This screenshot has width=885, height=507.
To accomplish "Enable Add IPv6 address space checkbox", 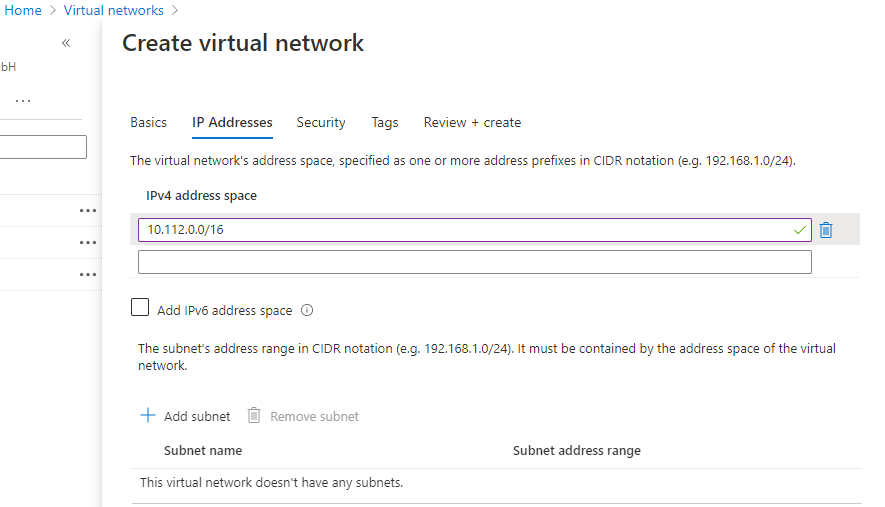I will 140,307.
